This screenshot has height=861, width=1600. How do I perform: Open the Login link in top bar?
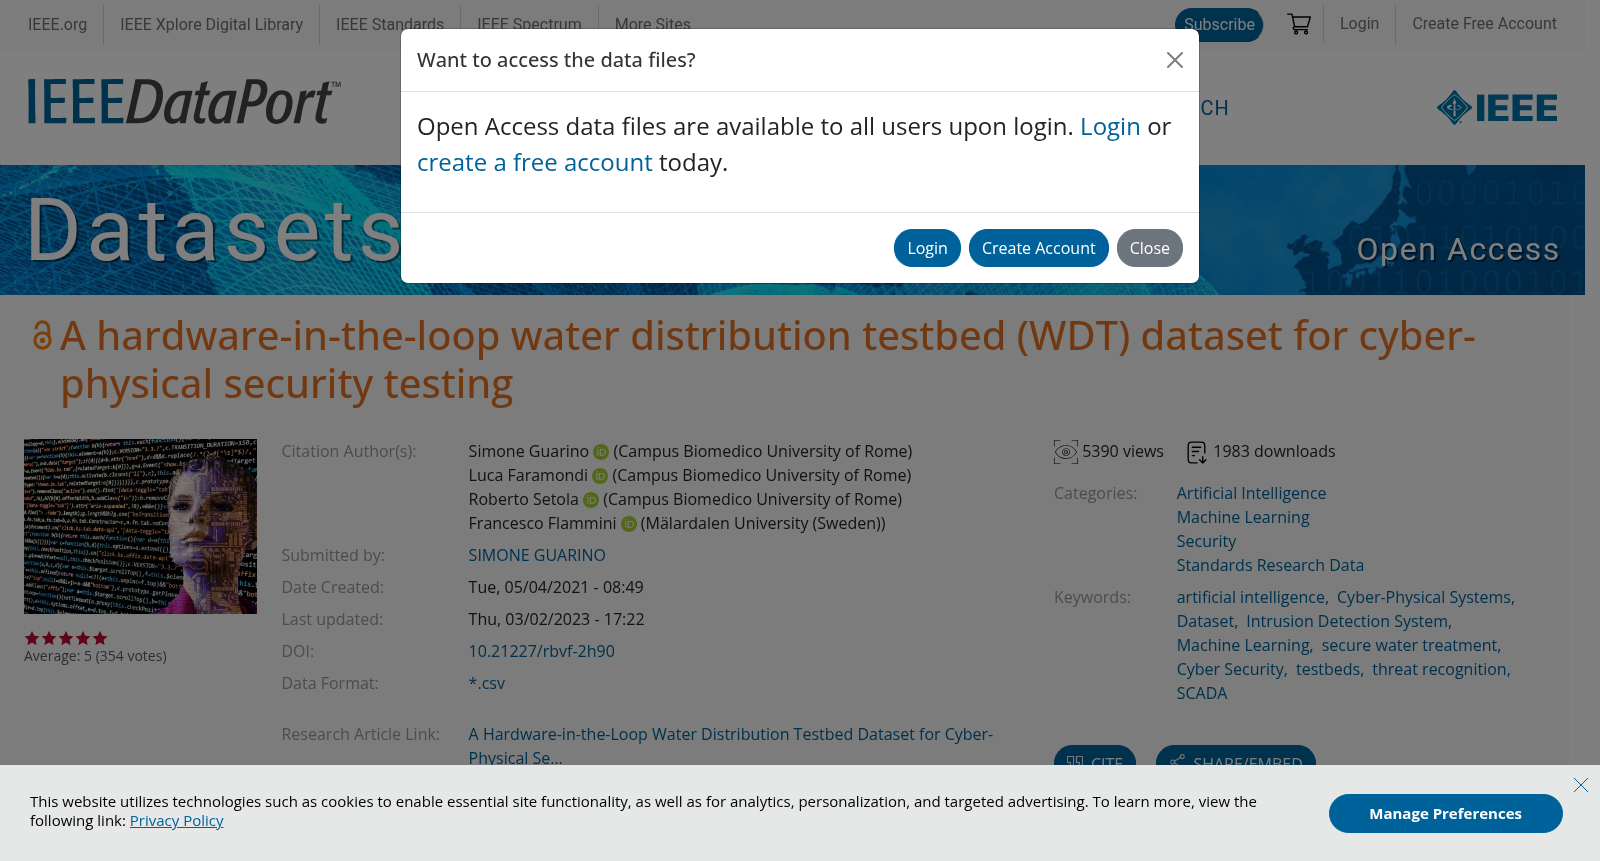click(1359, 23)
